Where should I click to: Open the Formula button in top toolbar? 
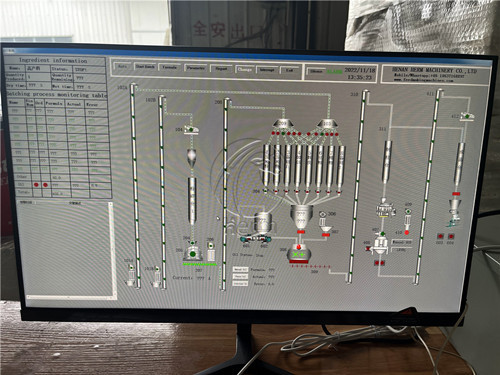coord(170,67)
